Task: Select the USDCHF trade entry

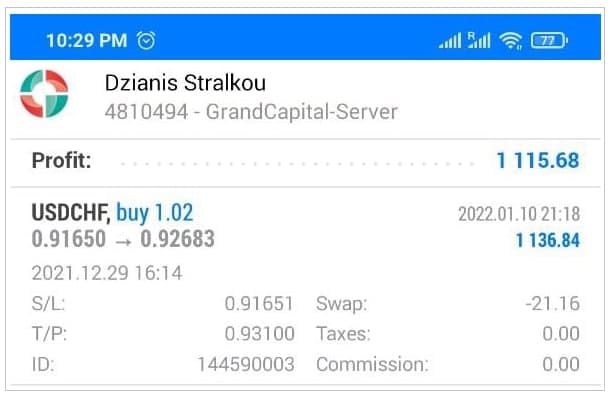Action: (x=305, y=286)
